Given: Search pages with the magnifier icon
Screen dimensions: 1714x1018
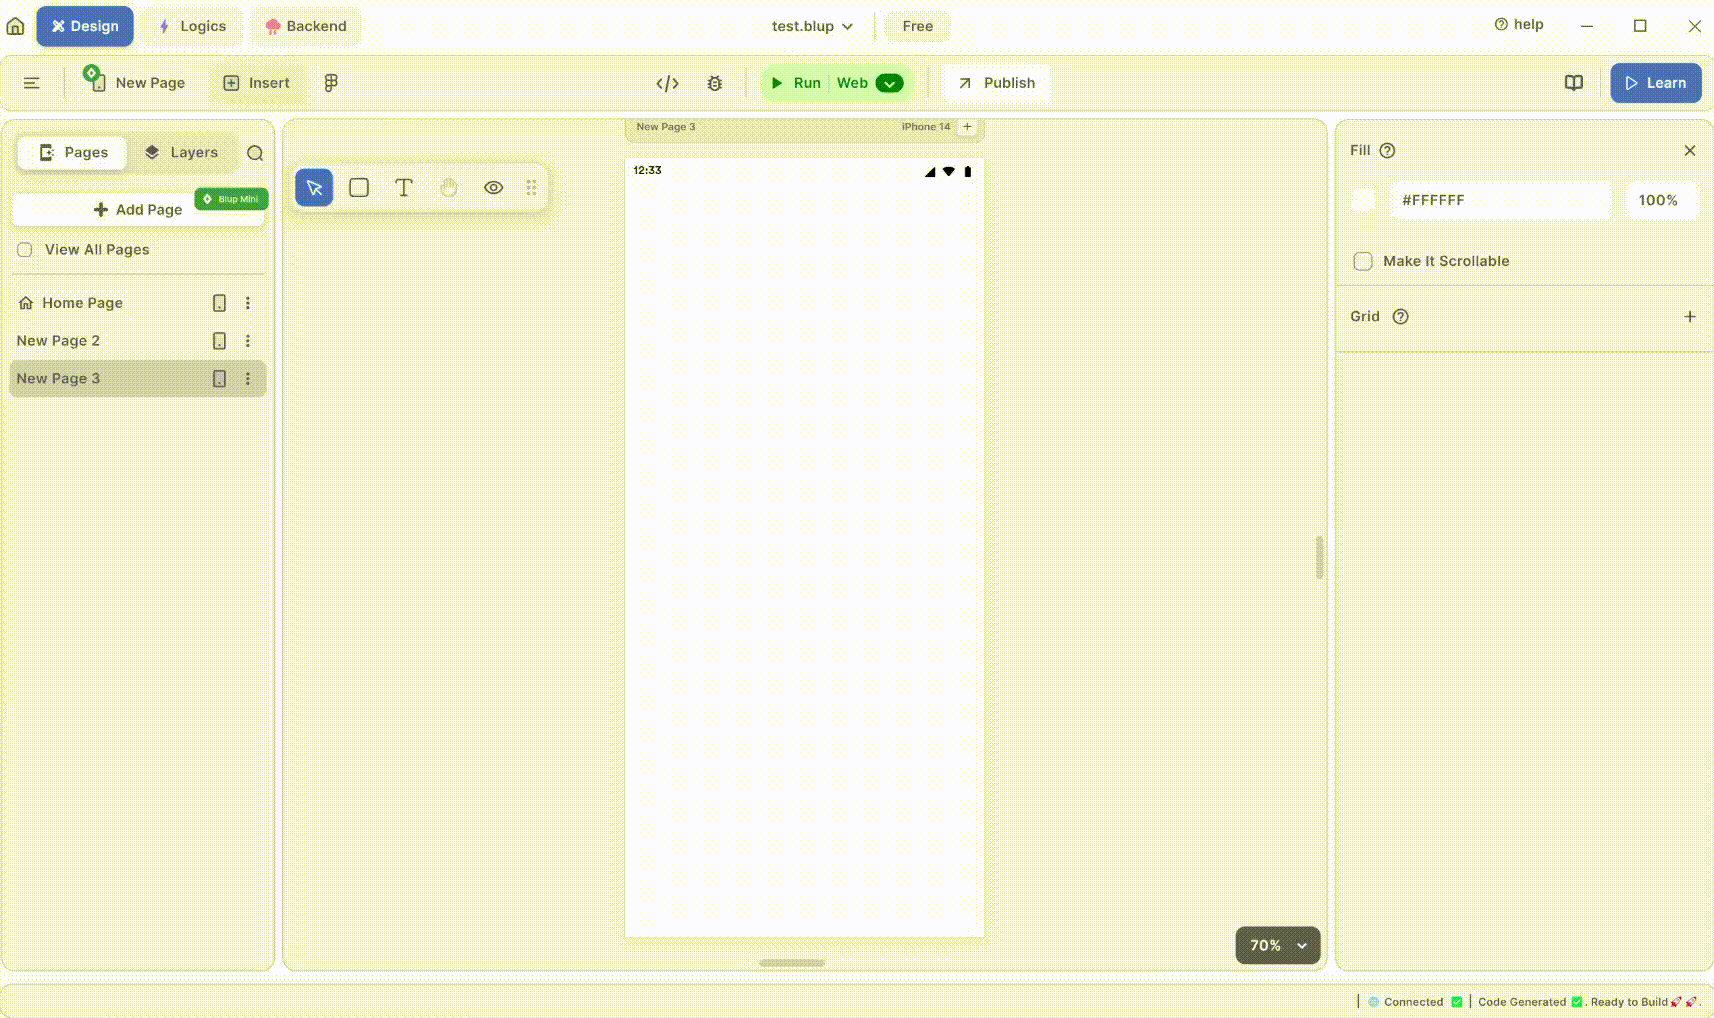Looking at the screenshot, I should point(255,153).
